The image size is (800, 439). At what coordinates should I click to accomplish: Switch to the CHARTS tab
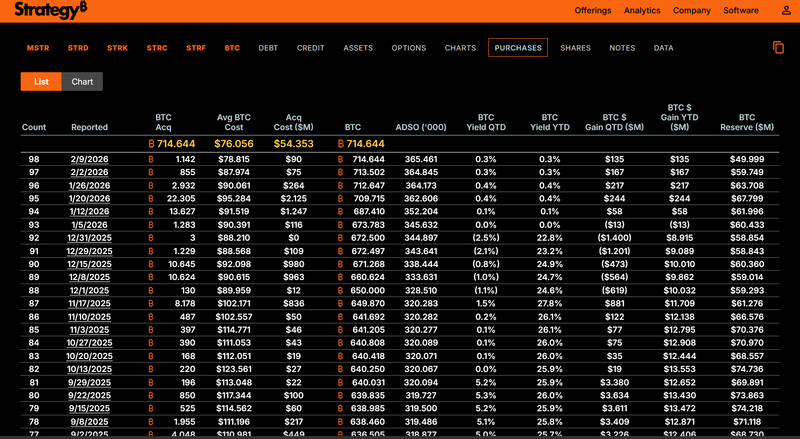click(x=460, y=48)
